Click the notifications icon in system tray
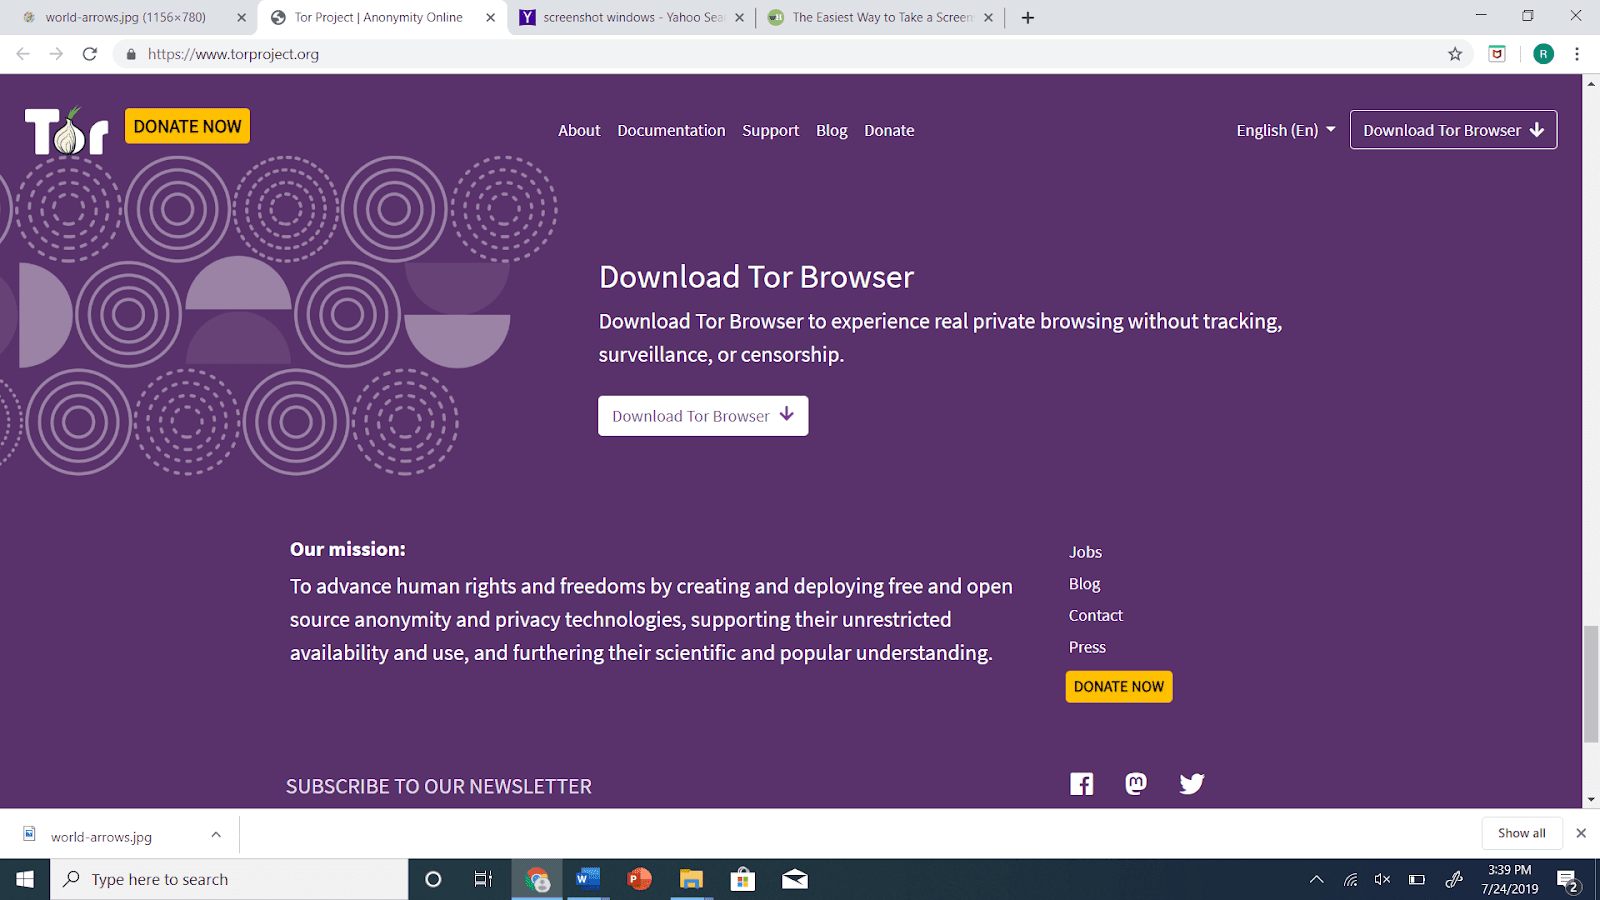The width and height of the screenshot is (1600, 900). pyautogui.click(x=1566, y=879)
